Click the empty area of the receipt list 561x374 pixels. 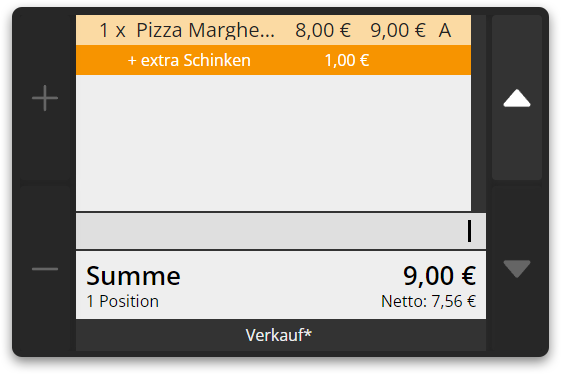pos(273,142)
